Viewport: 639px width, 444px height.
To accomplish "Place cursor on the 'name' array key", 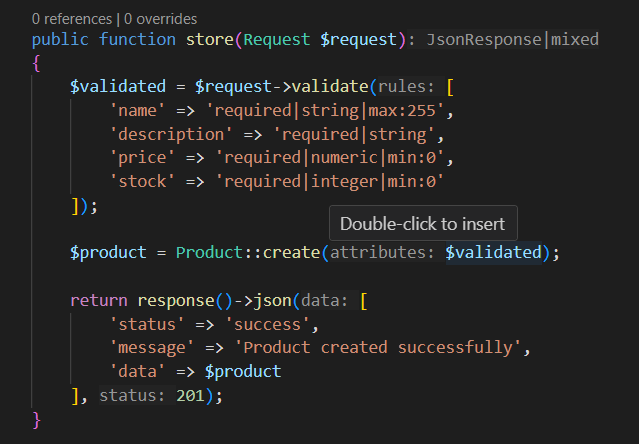I will coord(138,110).
